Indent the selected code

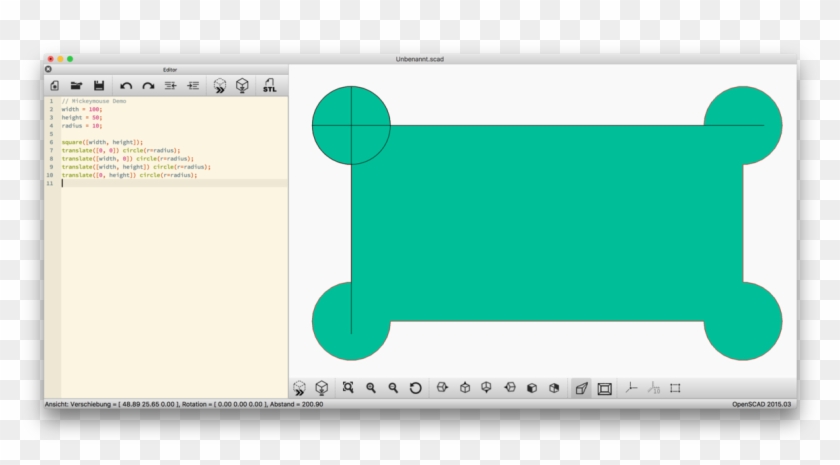tap(193, 86)
